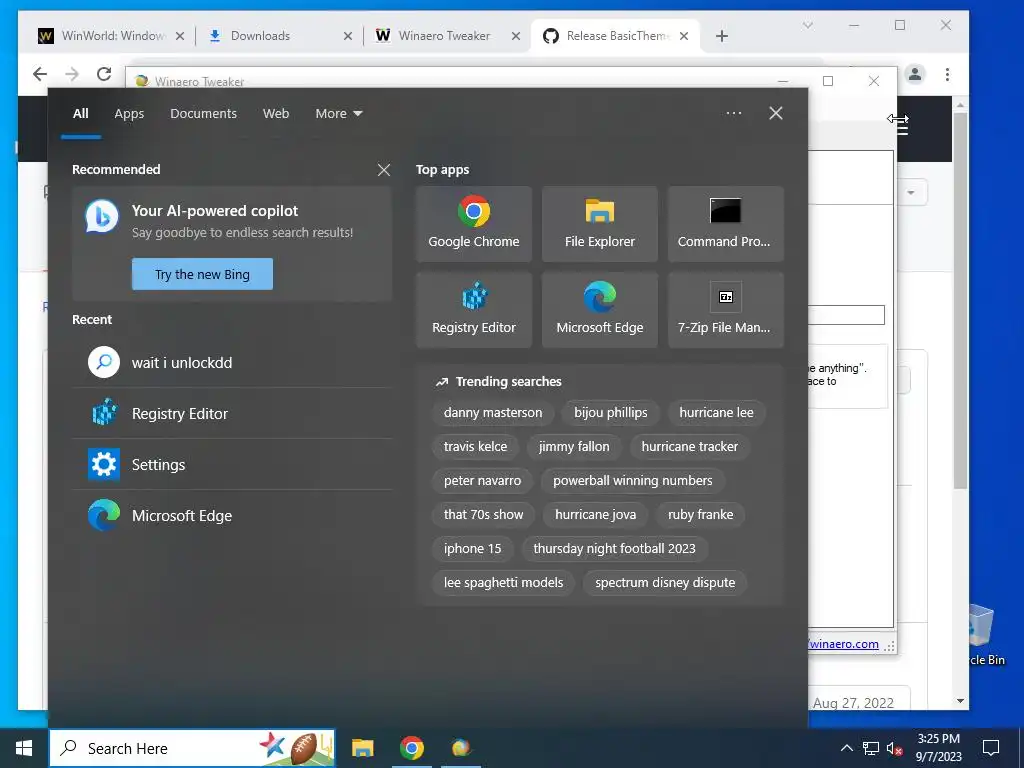The height and width of the screenshot is (768, 1024).
Task: Open Google Chrome from Top apps
Action: tap(473, 224)
